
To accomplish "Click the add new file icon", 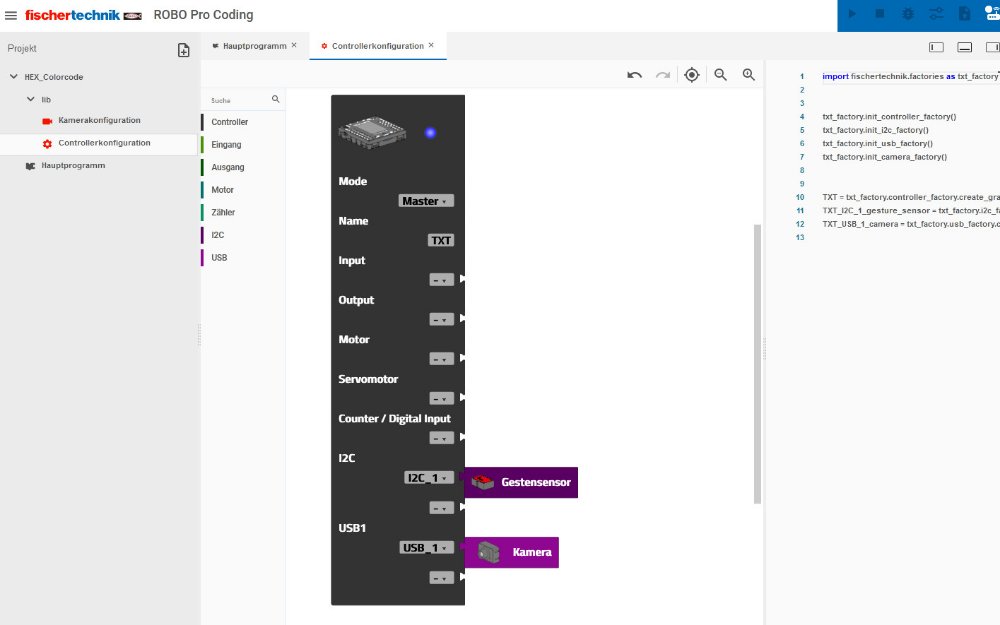I will pos(183,50).
